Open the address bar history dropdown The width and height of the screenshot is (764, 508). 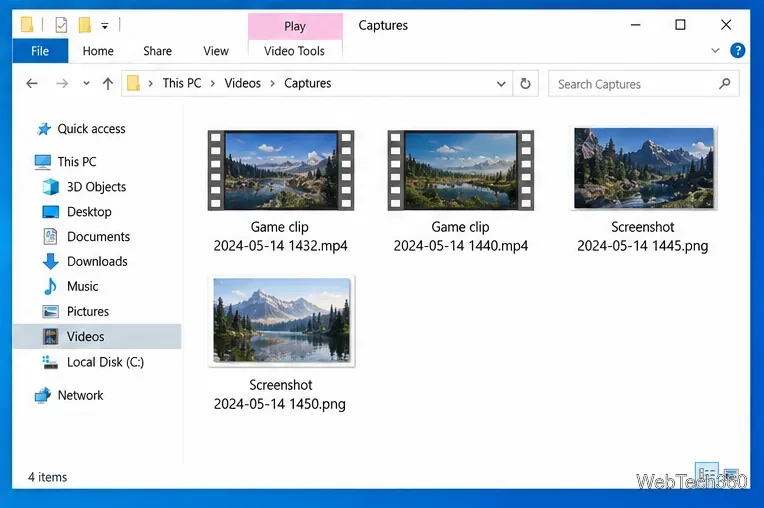coord(501,84)
